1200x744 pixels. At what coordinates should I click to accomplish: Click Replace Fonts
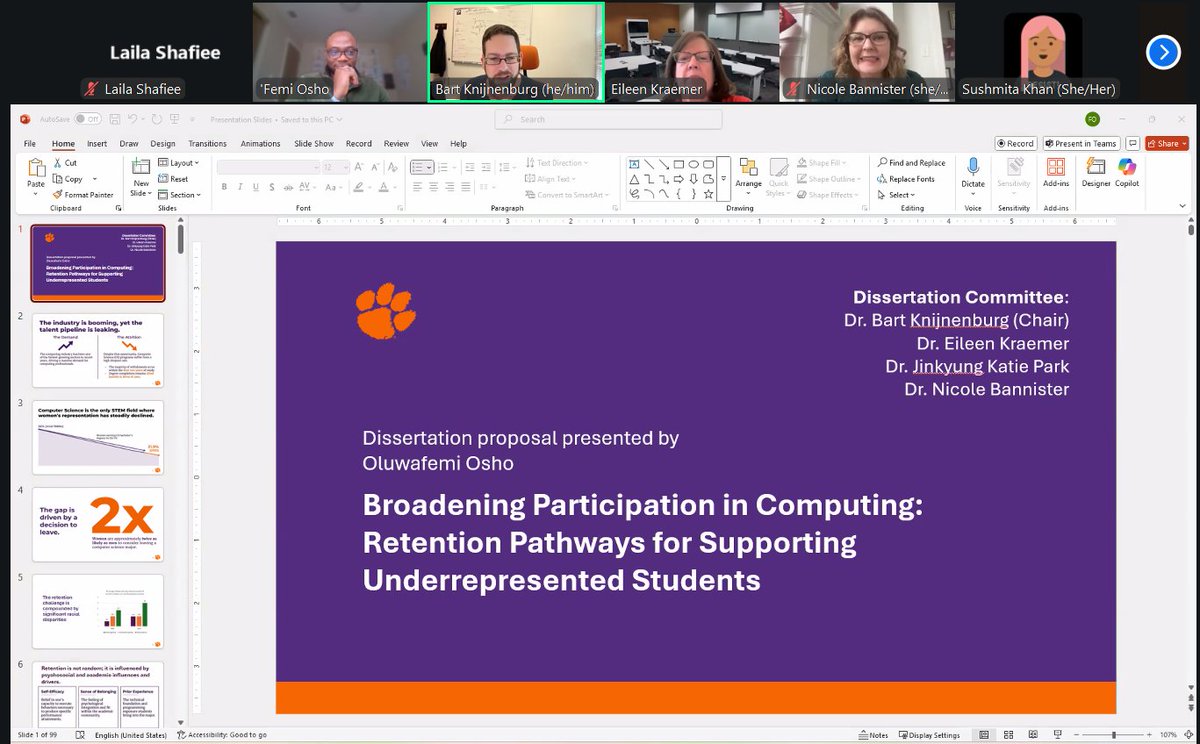[x=906, y=179]
